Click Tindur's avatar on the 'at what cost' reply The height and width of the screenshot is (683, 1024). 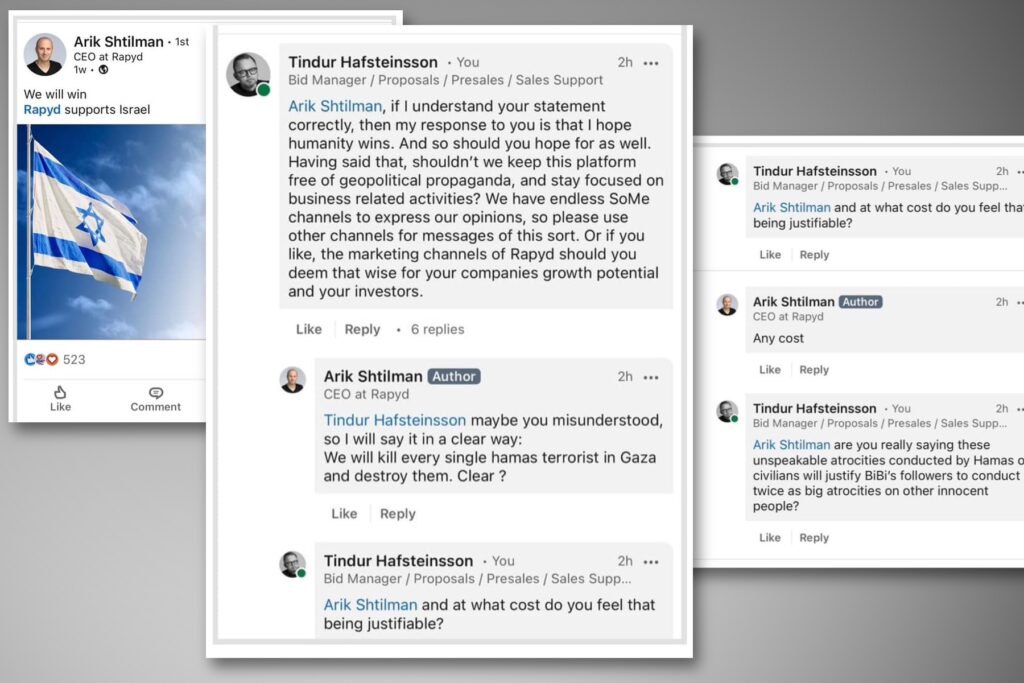(x=292, y=564)
